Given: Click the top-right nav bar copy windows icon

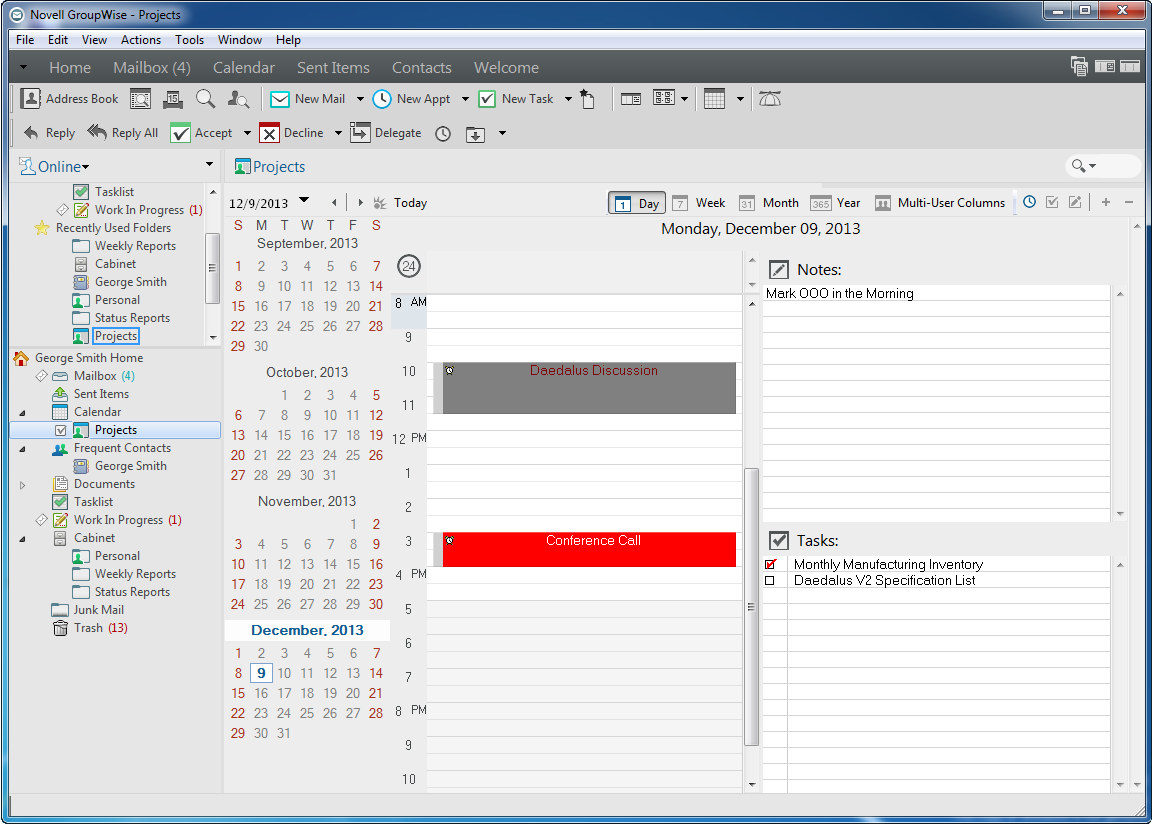Looking at the screenshot, I should 1079,66.
